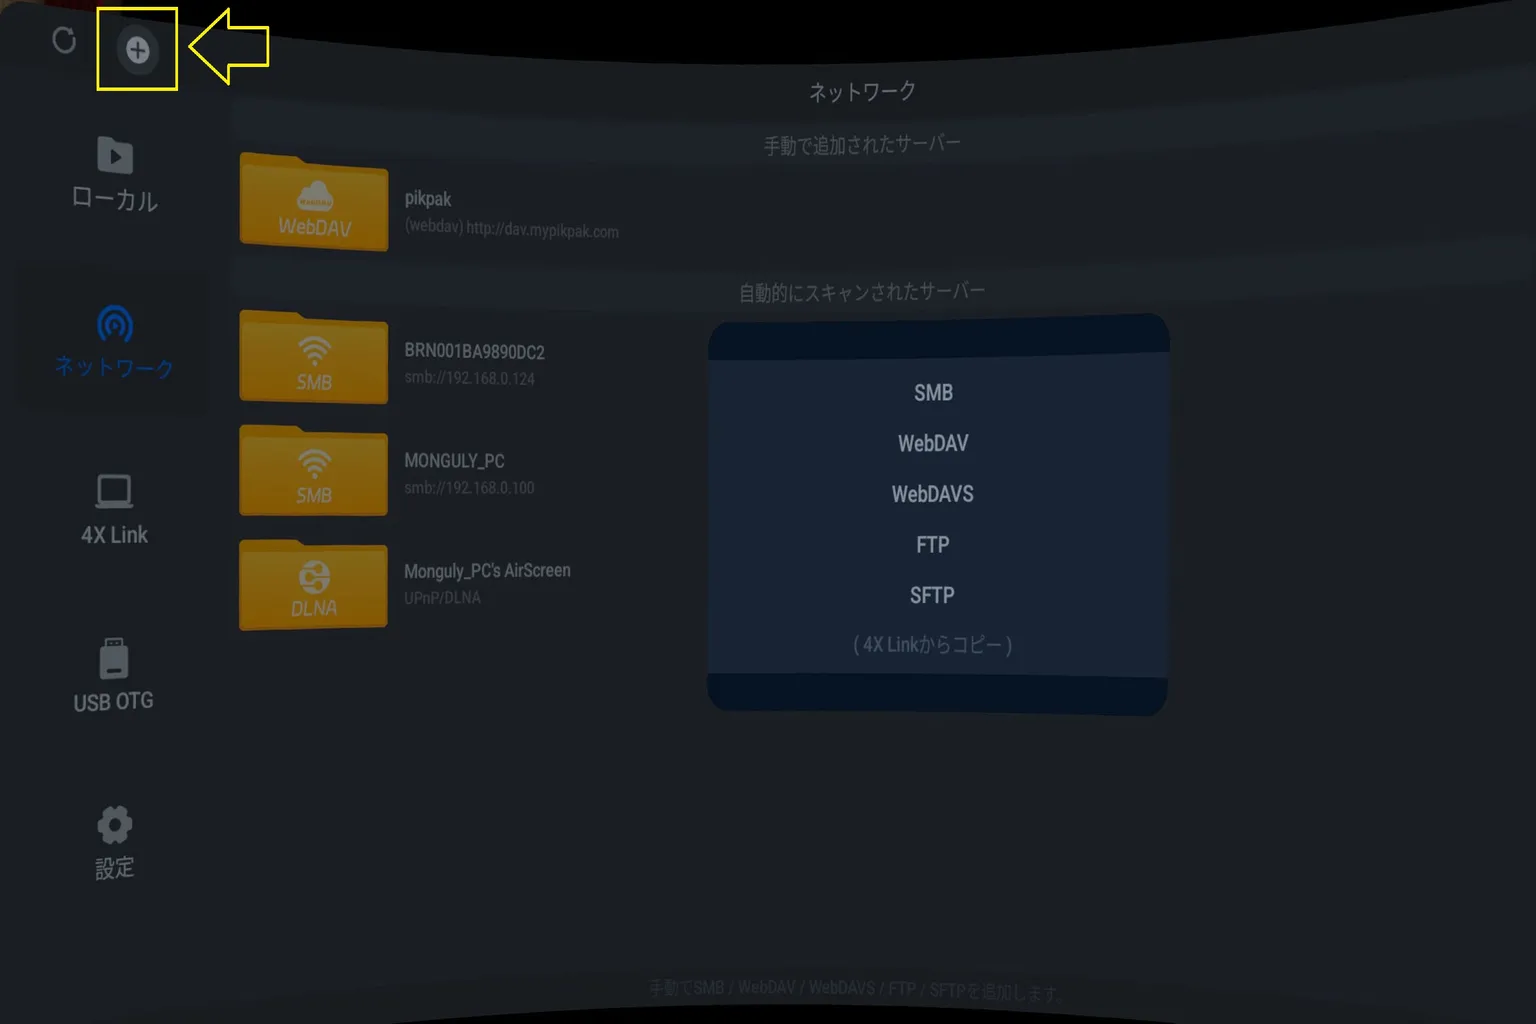Screen dimensions: 1536x1024
Task: Open the USB OTG section
Action: [x=113, y=675]
